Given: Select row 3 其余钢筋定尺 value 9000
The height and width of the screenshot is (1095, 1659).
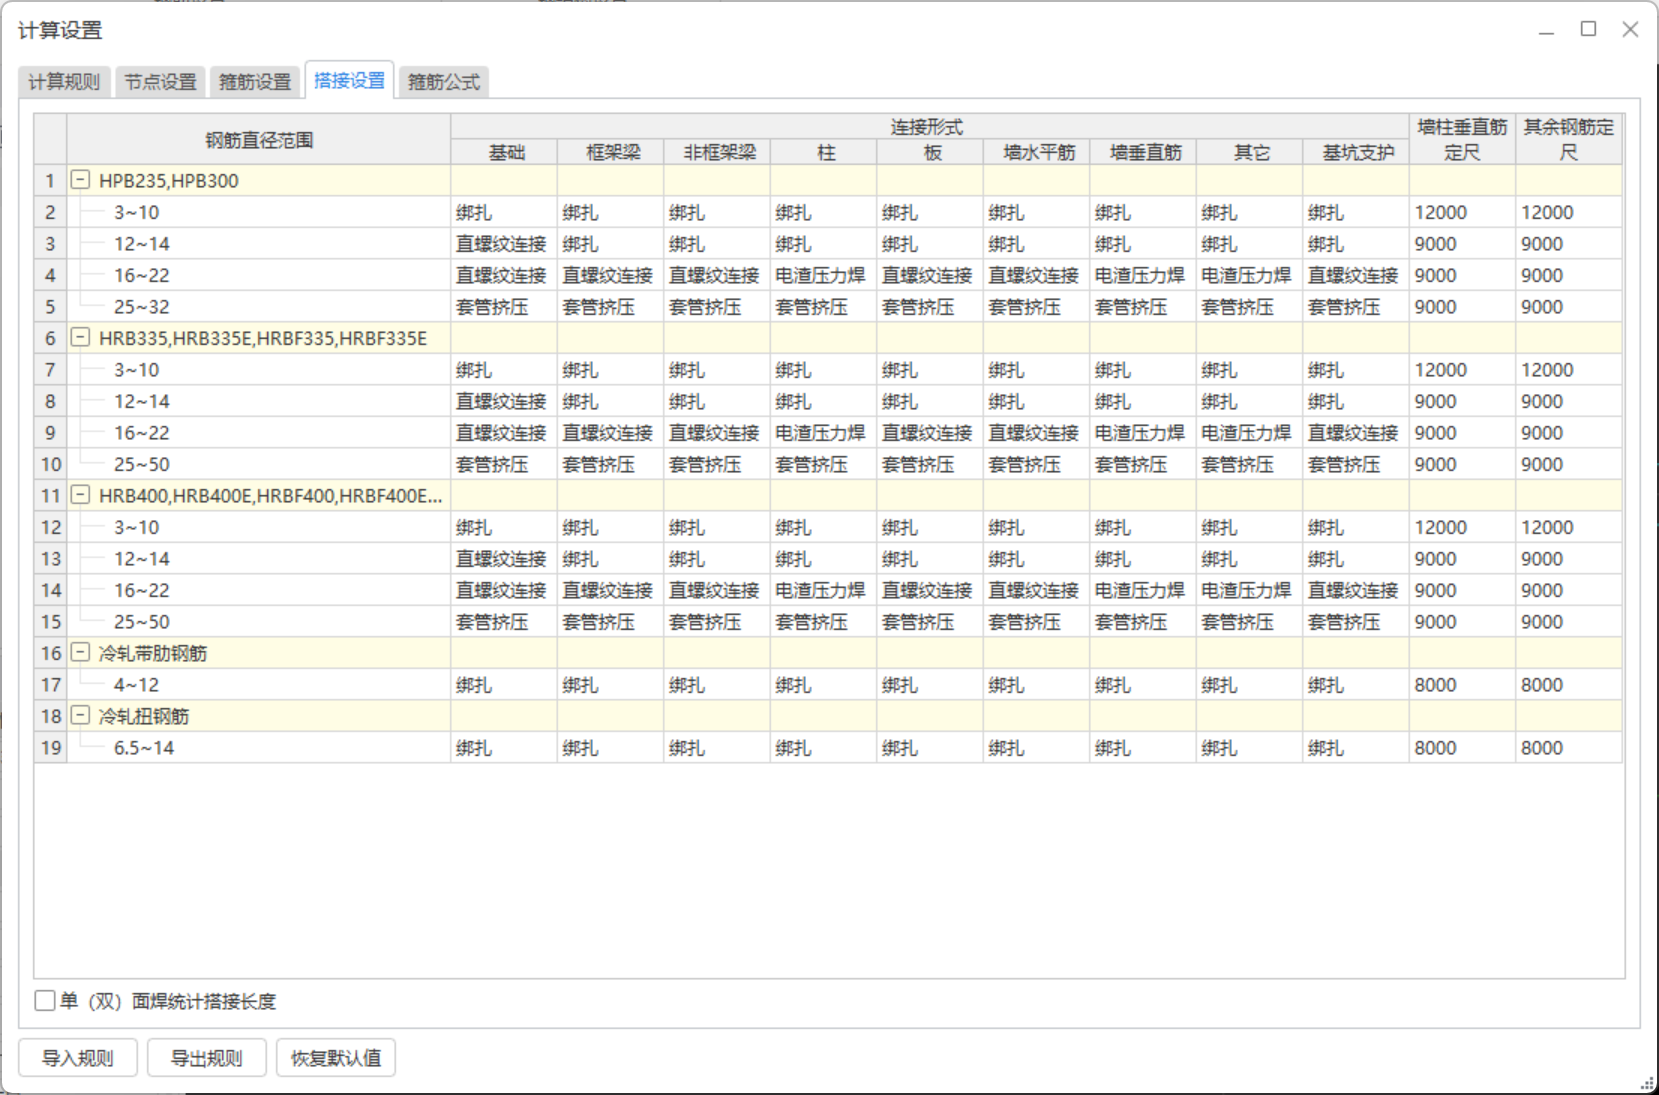Looking at the screenshot, I should pyautogui.click(x=1569, y=244).
